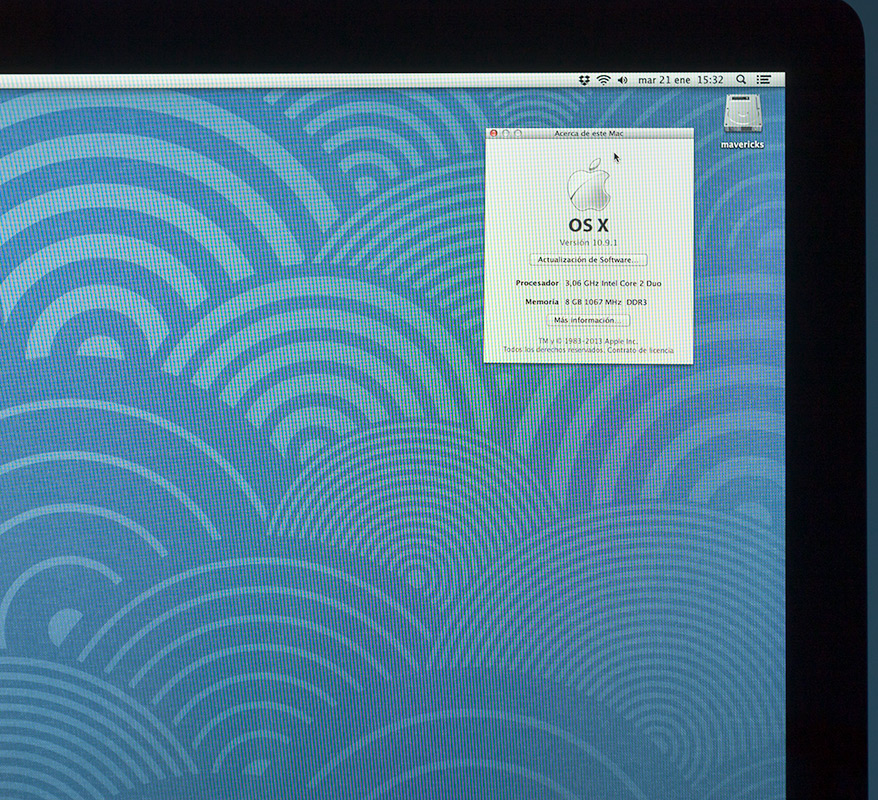The width and height of the screenshot is (878, 800).
Task: Close the Acerca de este Mac window
Action: 493,133
